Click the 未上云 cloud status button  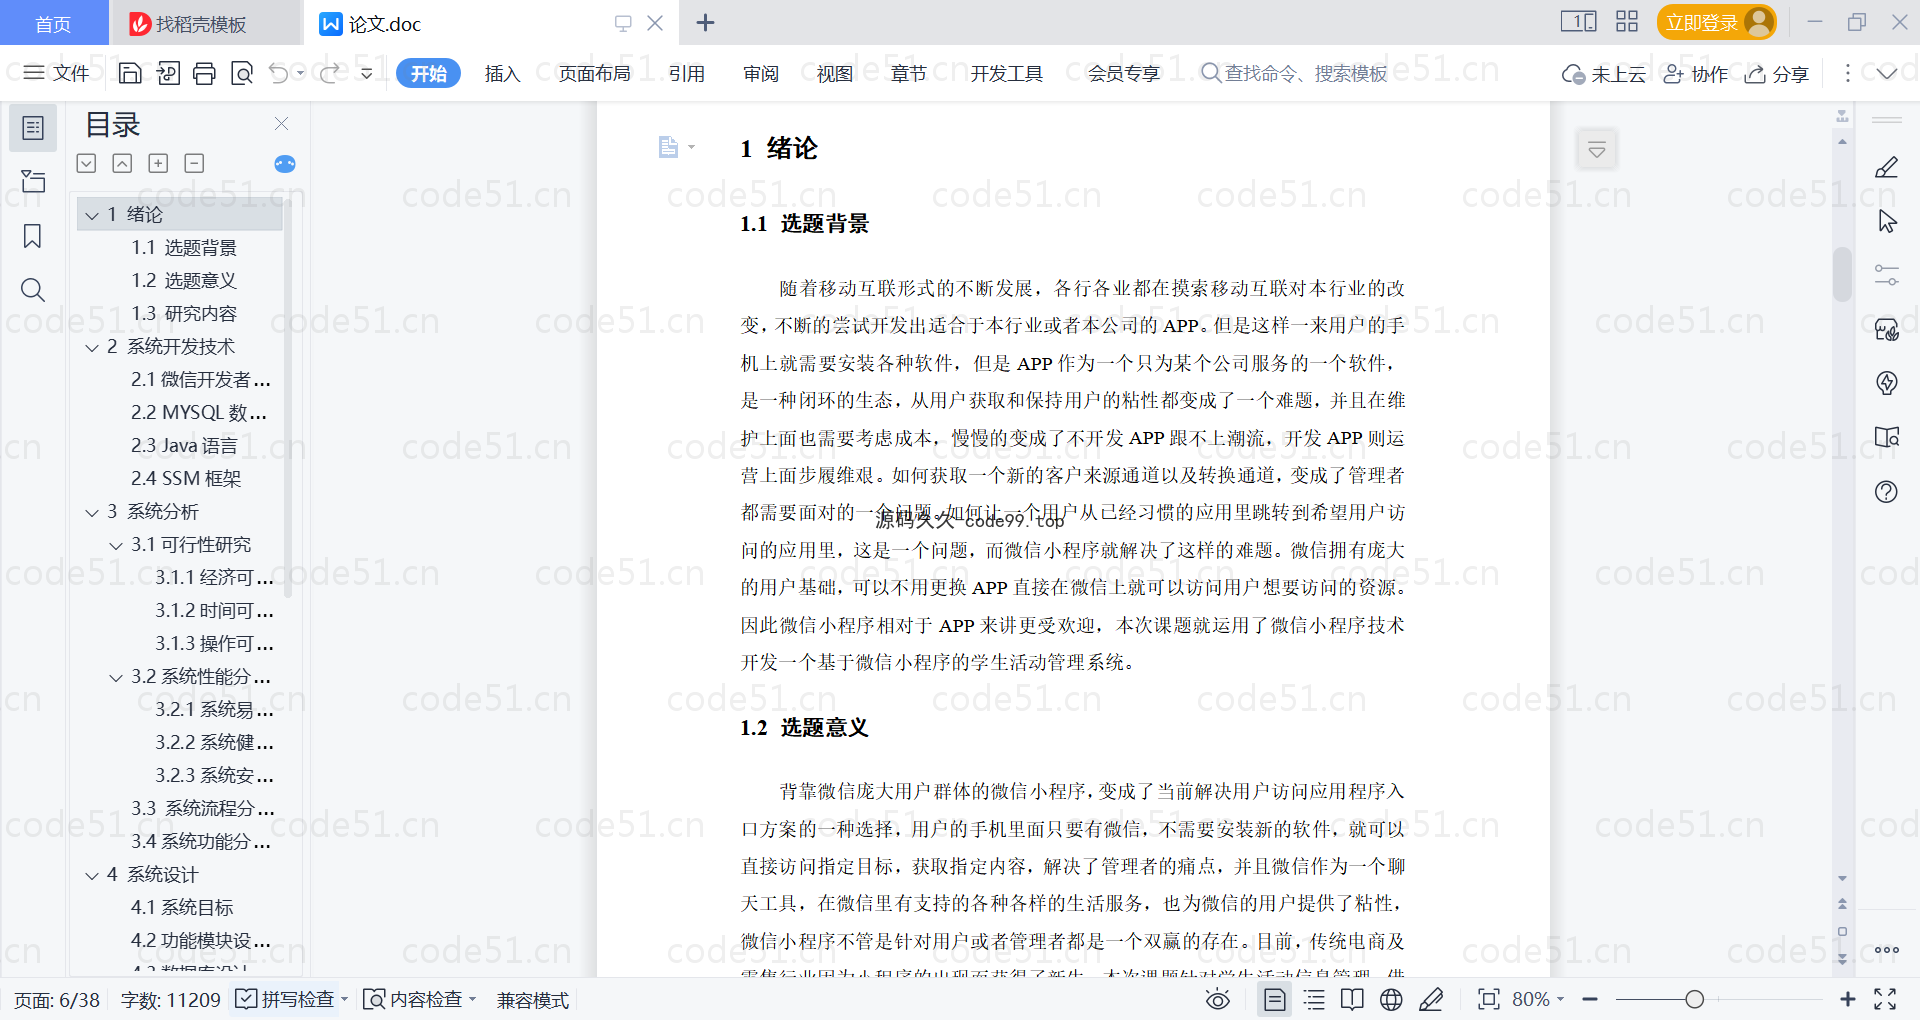click(x=1604, y=73)
